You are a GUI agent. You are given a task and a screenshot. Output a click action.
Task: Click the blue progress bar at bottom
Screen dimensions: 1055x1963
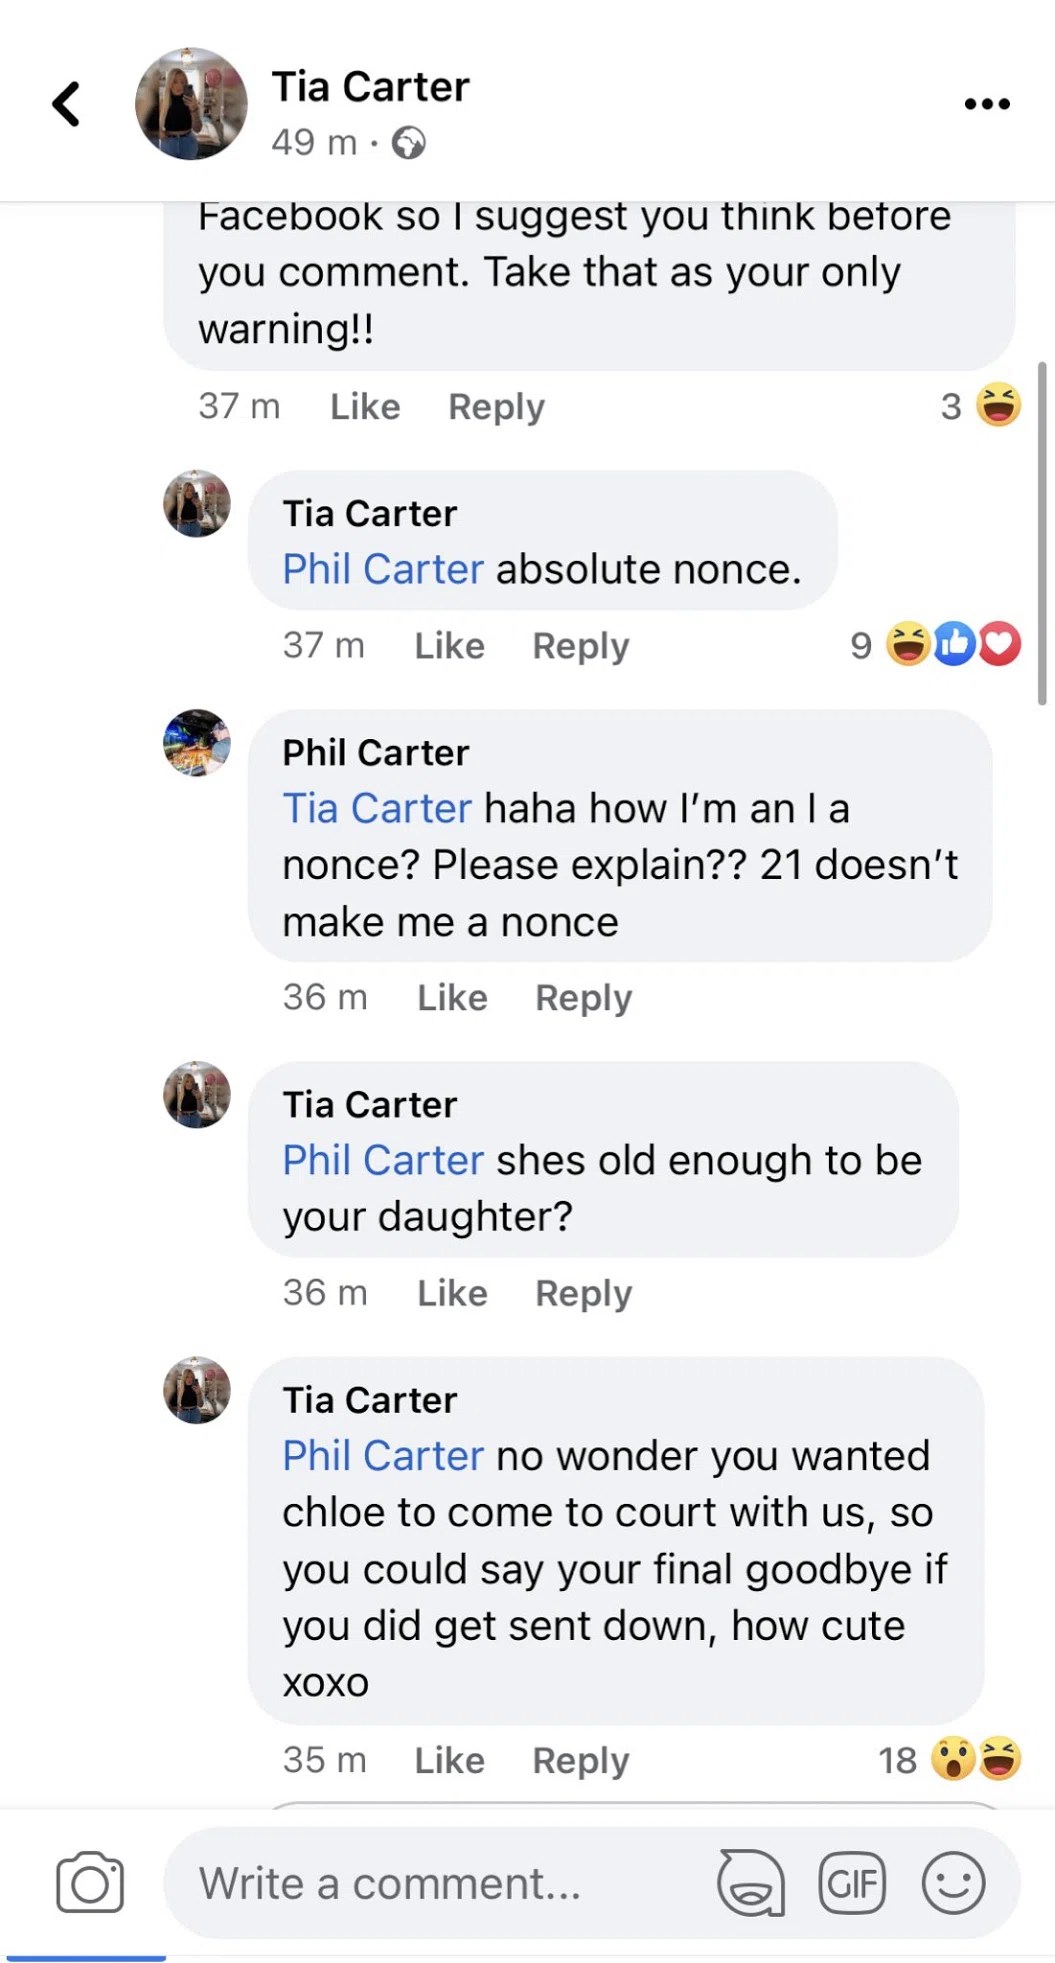coord(85,1956)
